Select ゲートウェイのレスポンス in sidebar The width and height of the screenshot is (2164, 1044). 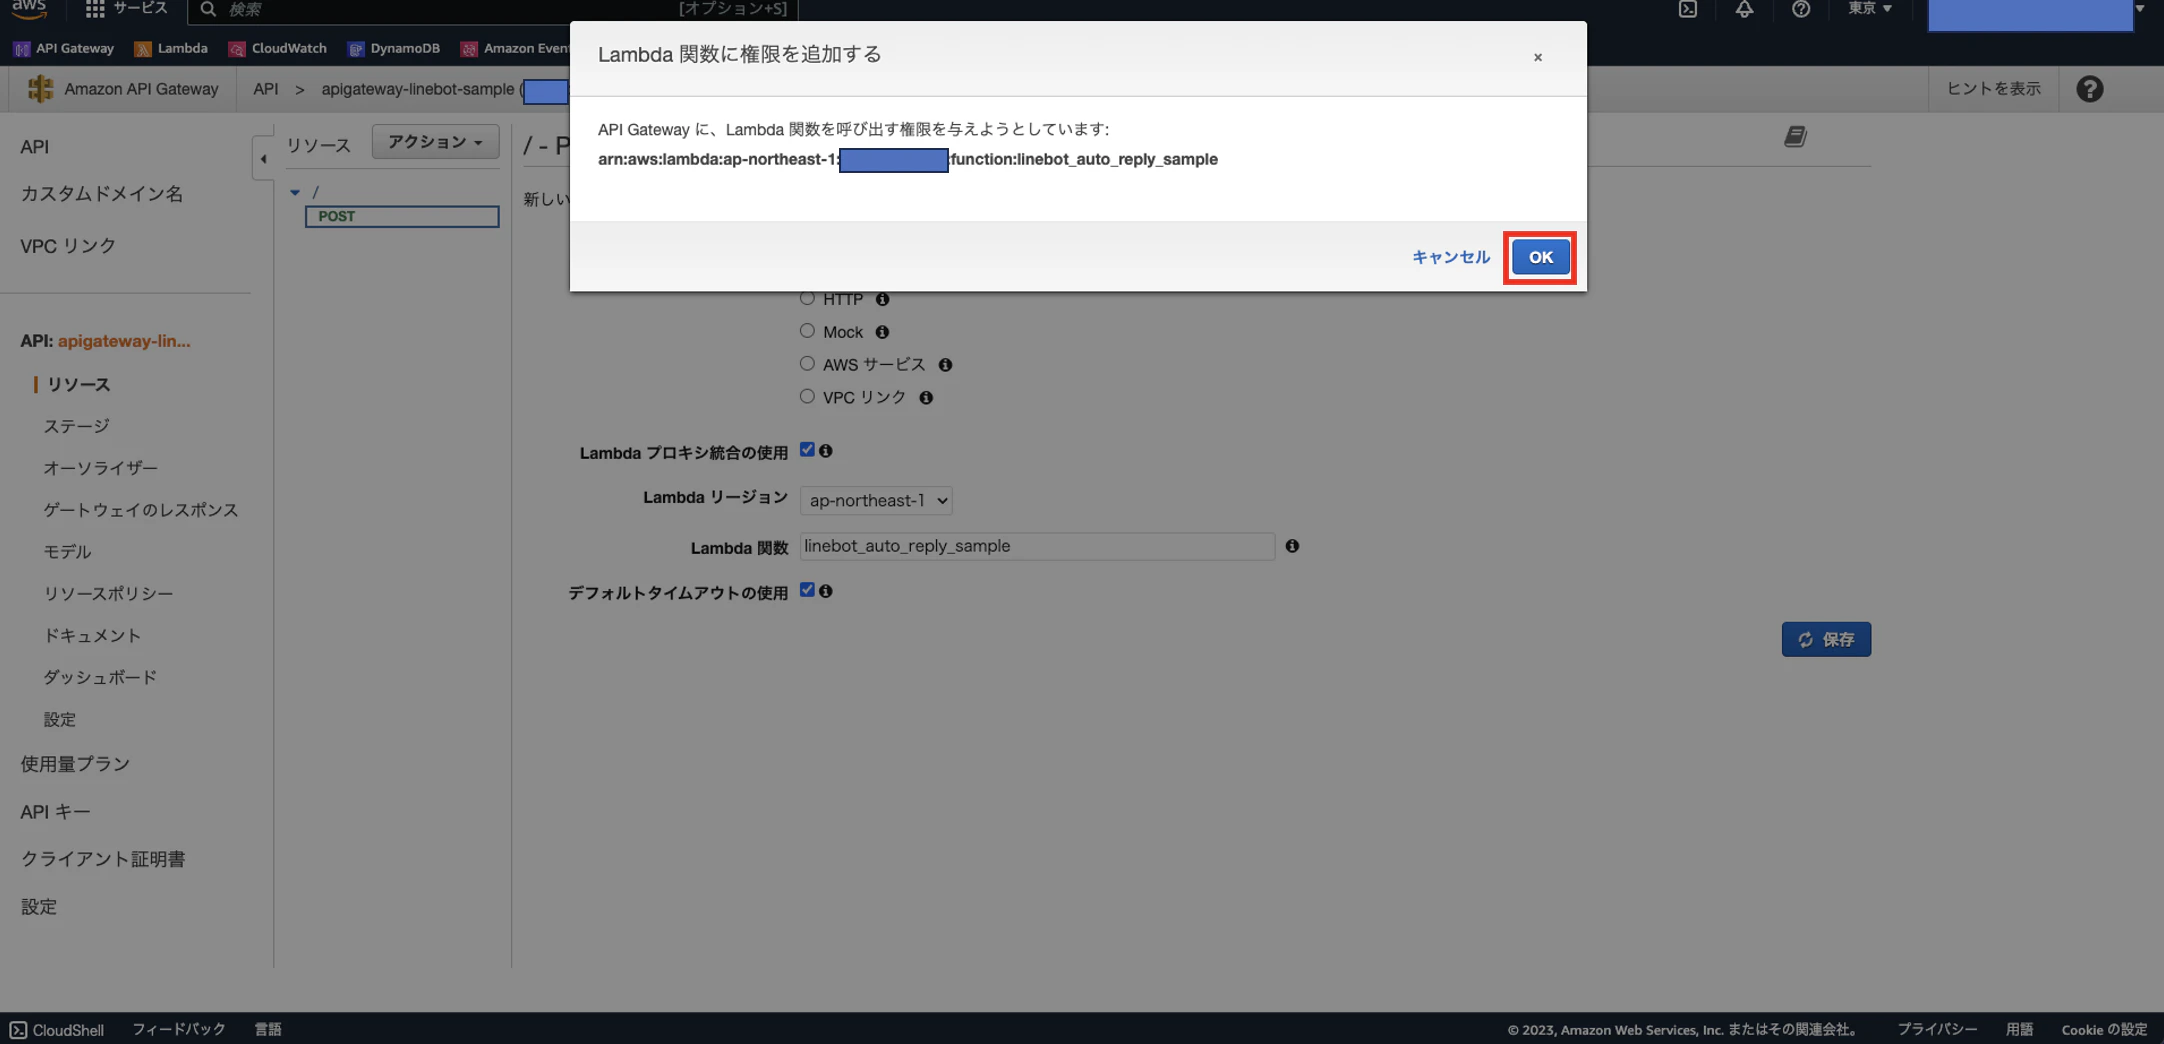141,510
